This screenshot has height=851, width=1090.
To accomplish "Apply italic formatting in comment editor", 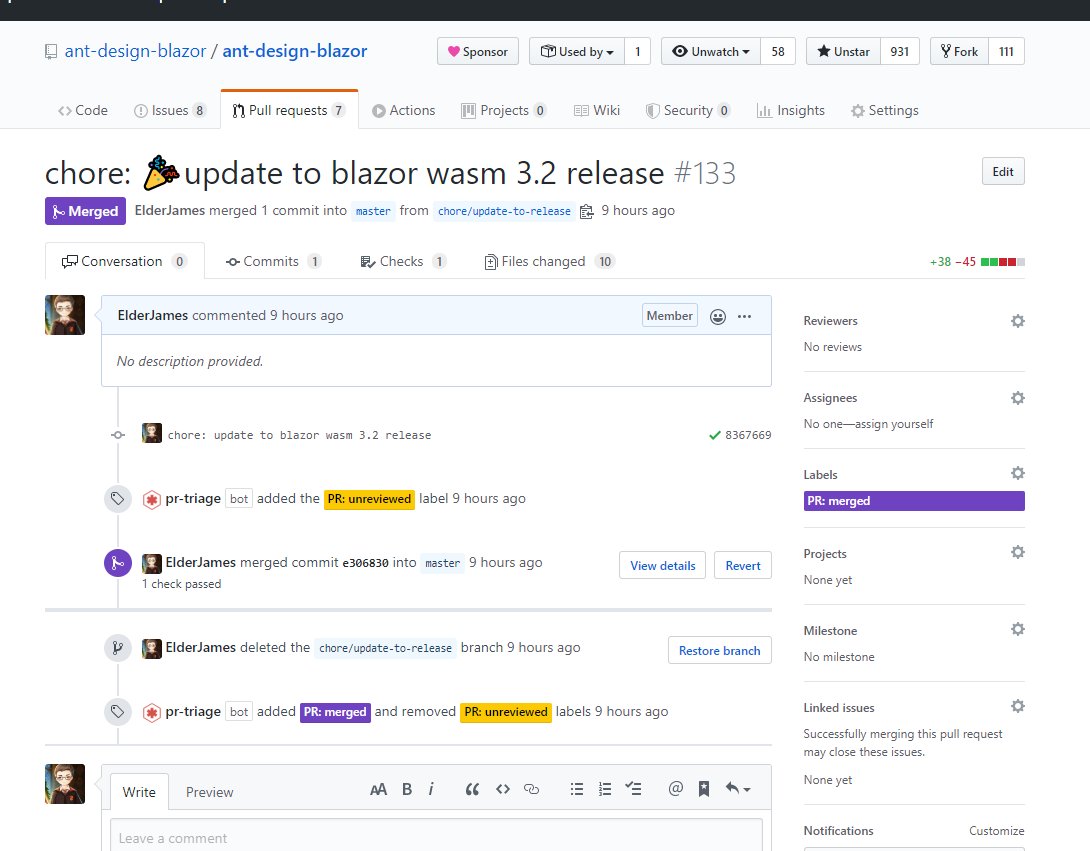I will [x=431, y=789].
